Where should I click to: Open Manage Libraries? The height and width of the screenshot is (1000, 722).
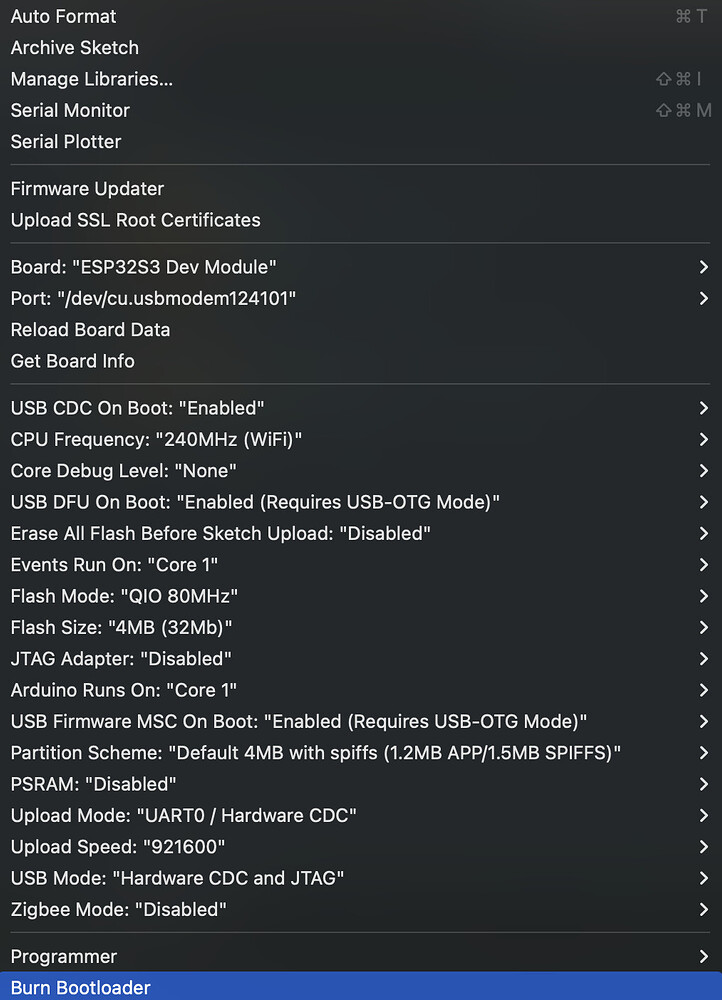tap(92, 79)
